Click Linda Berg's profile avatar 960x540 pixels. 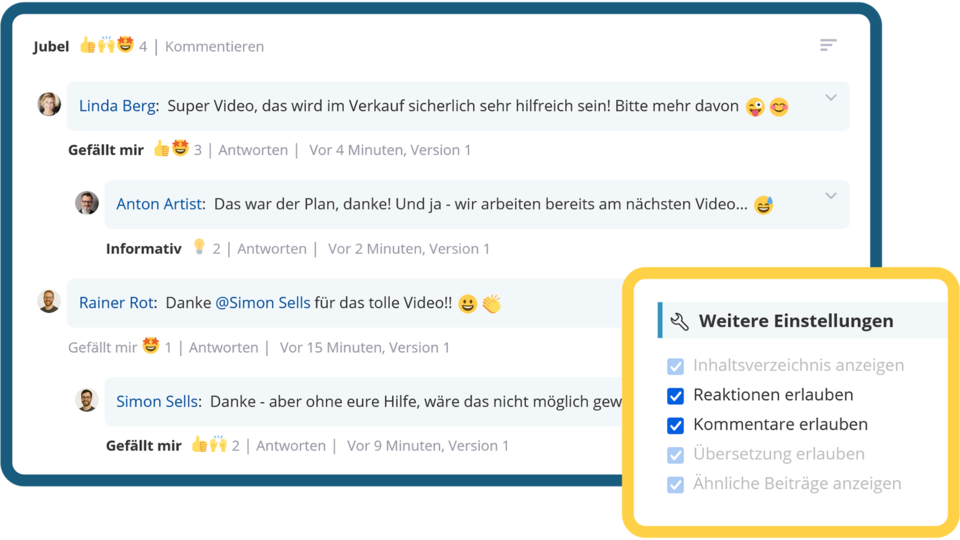coord(49,105)
